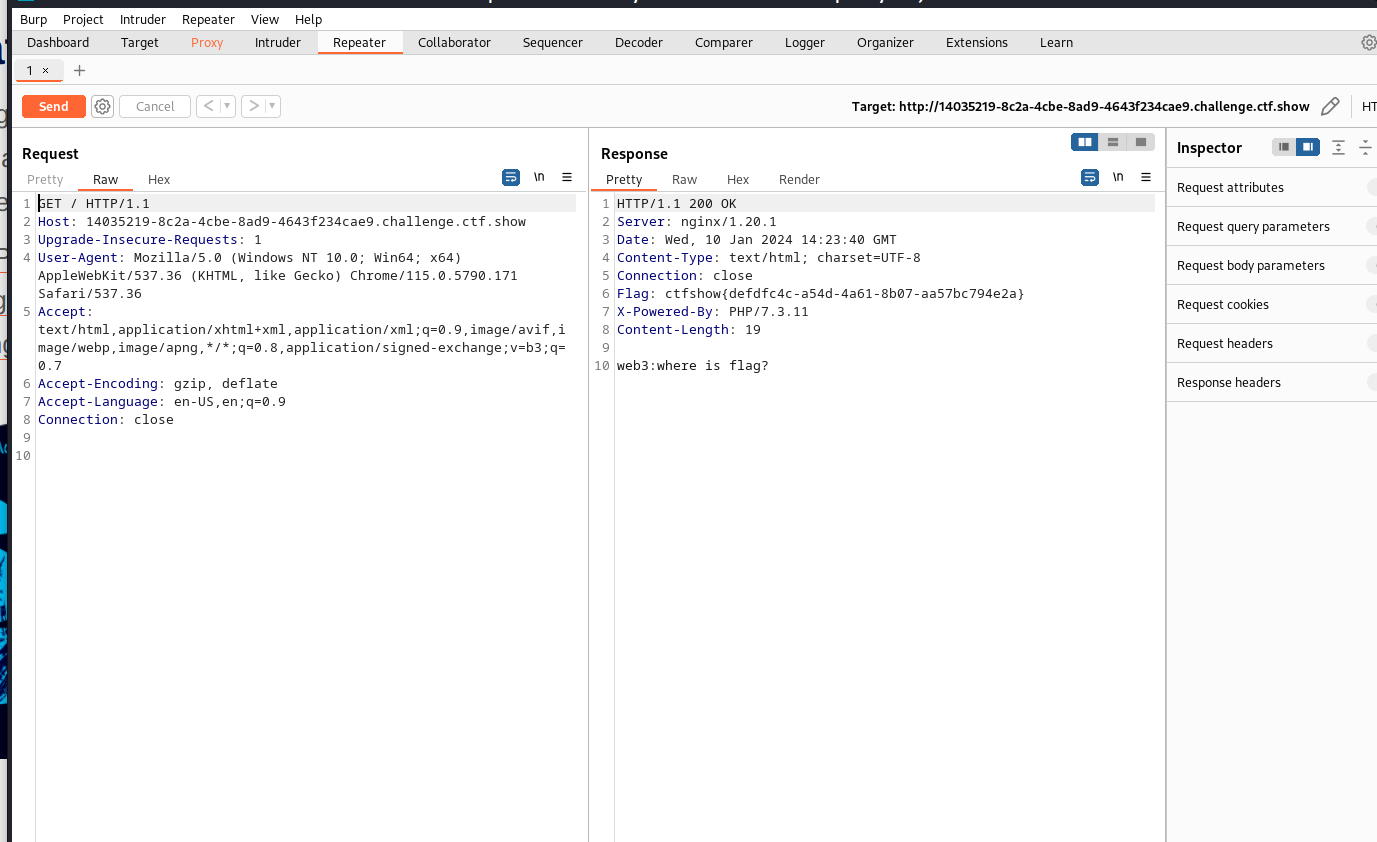Viewport: 1377px width, 842px height.
Task: Switch to the Intruder tool tab
Action: [278, 42]
